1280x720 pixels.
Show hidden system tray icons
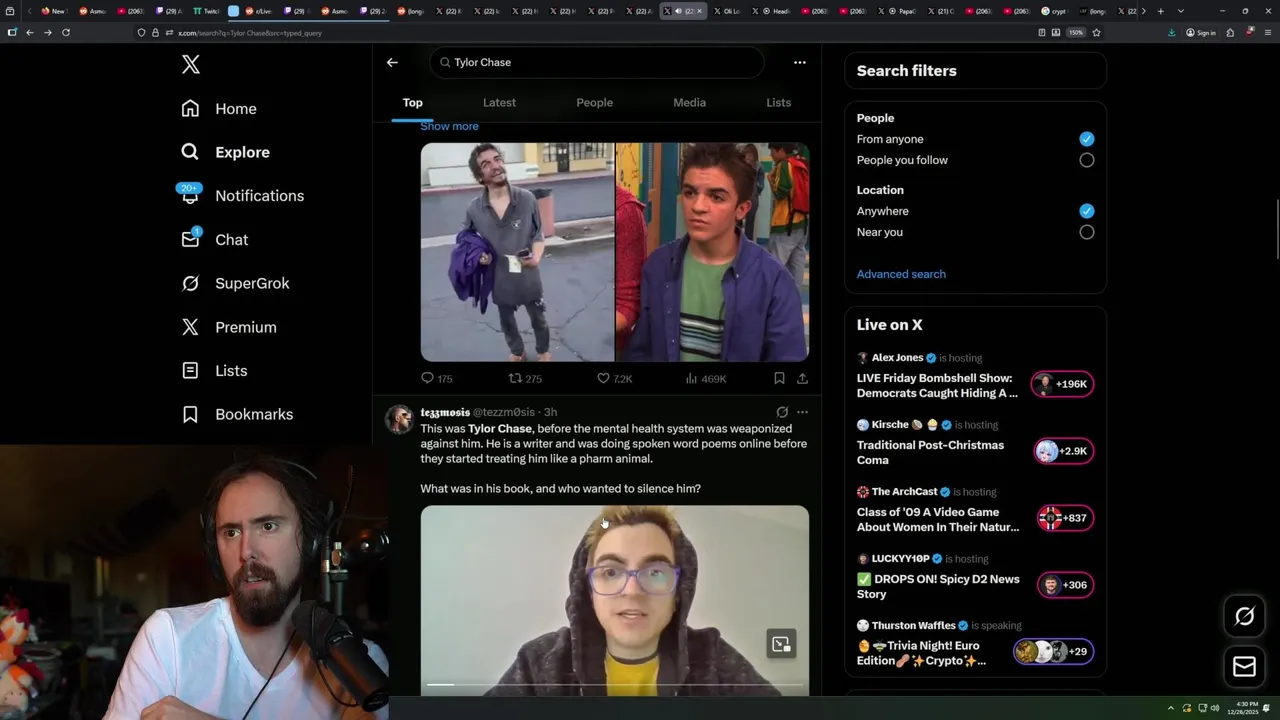click(1171, 708)
